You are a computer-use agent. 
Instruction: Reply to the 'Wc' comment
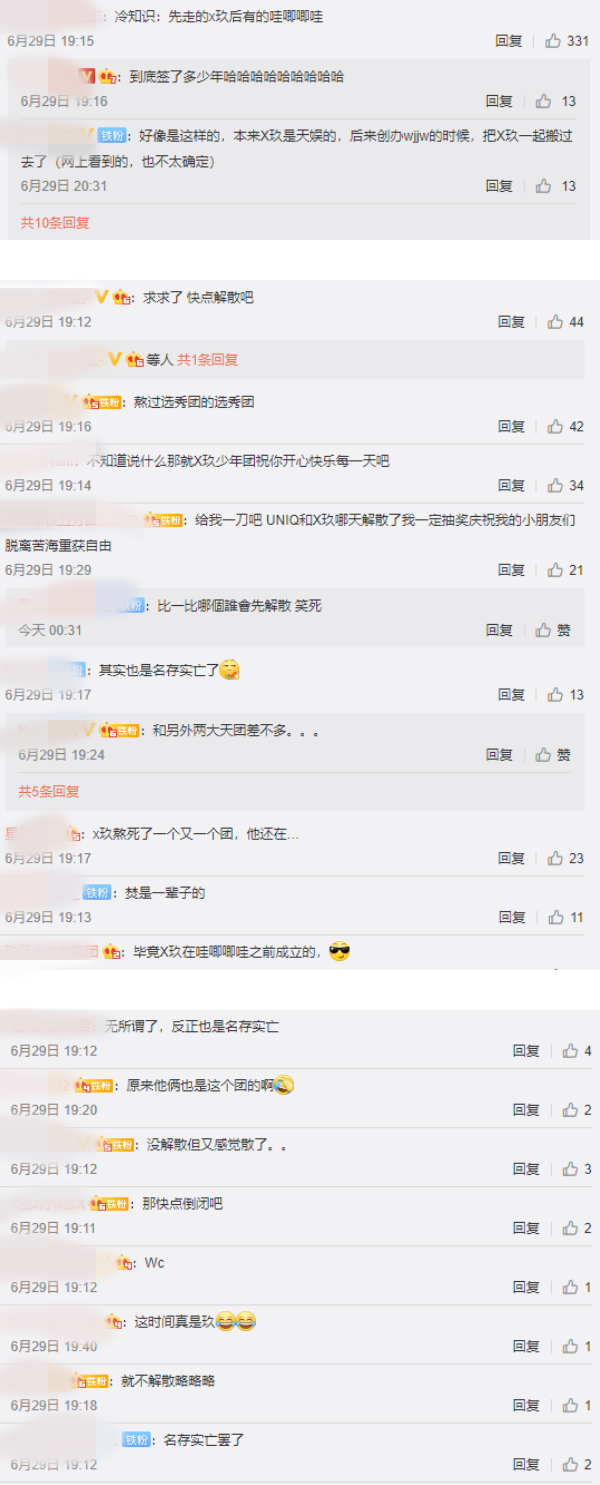[526, 1287]
